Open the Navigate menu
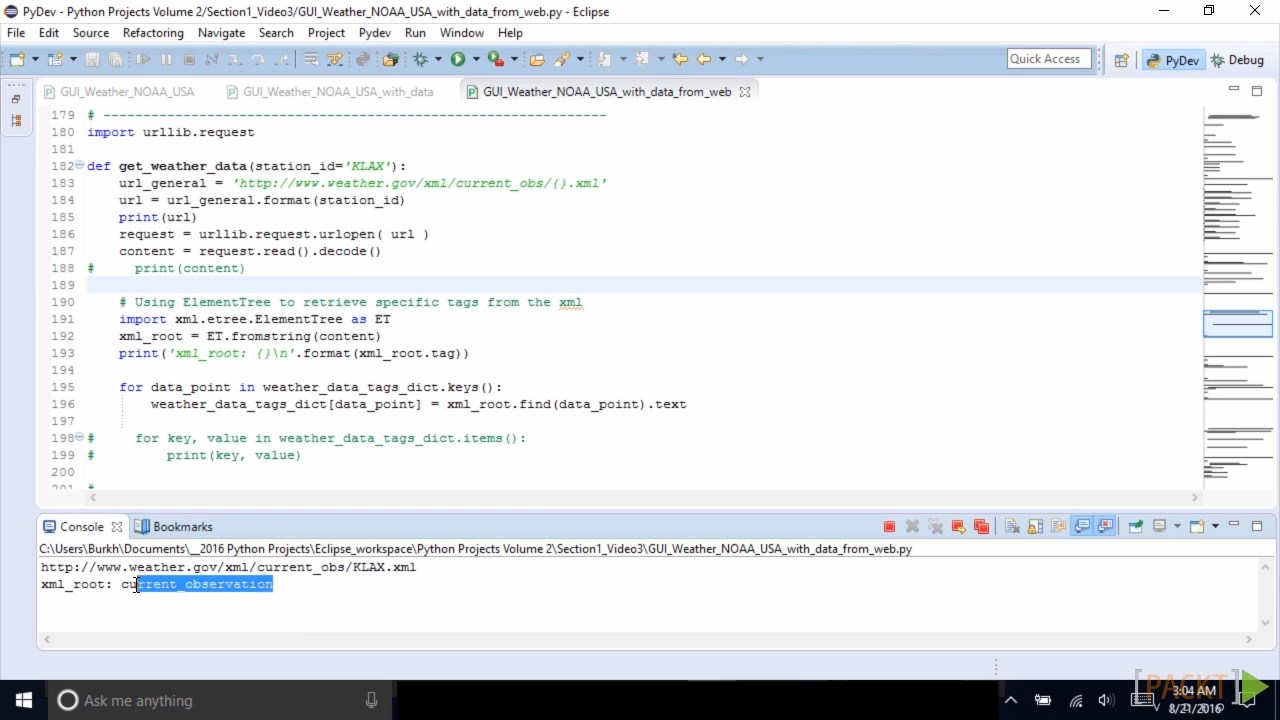The width and height of the screenshot is (1280, 720). coord(221,33)
